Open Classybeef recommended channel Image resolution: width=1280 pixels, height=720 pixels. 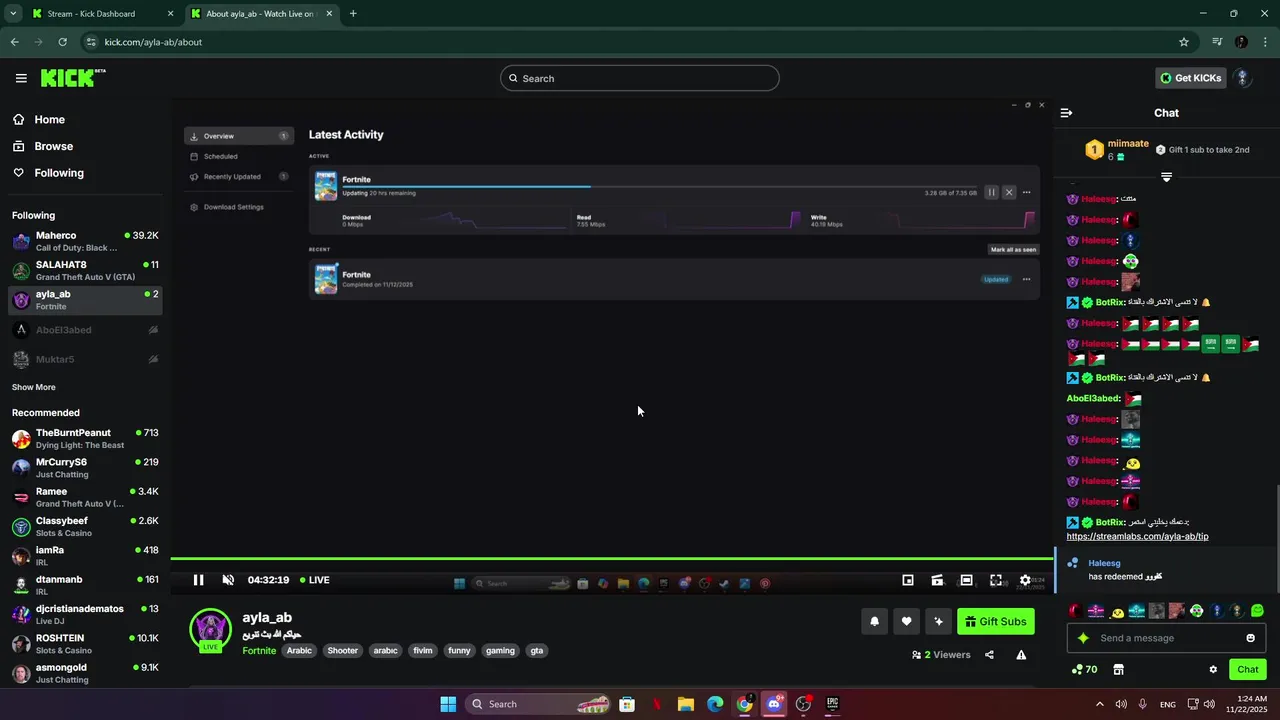pos(85,527)
